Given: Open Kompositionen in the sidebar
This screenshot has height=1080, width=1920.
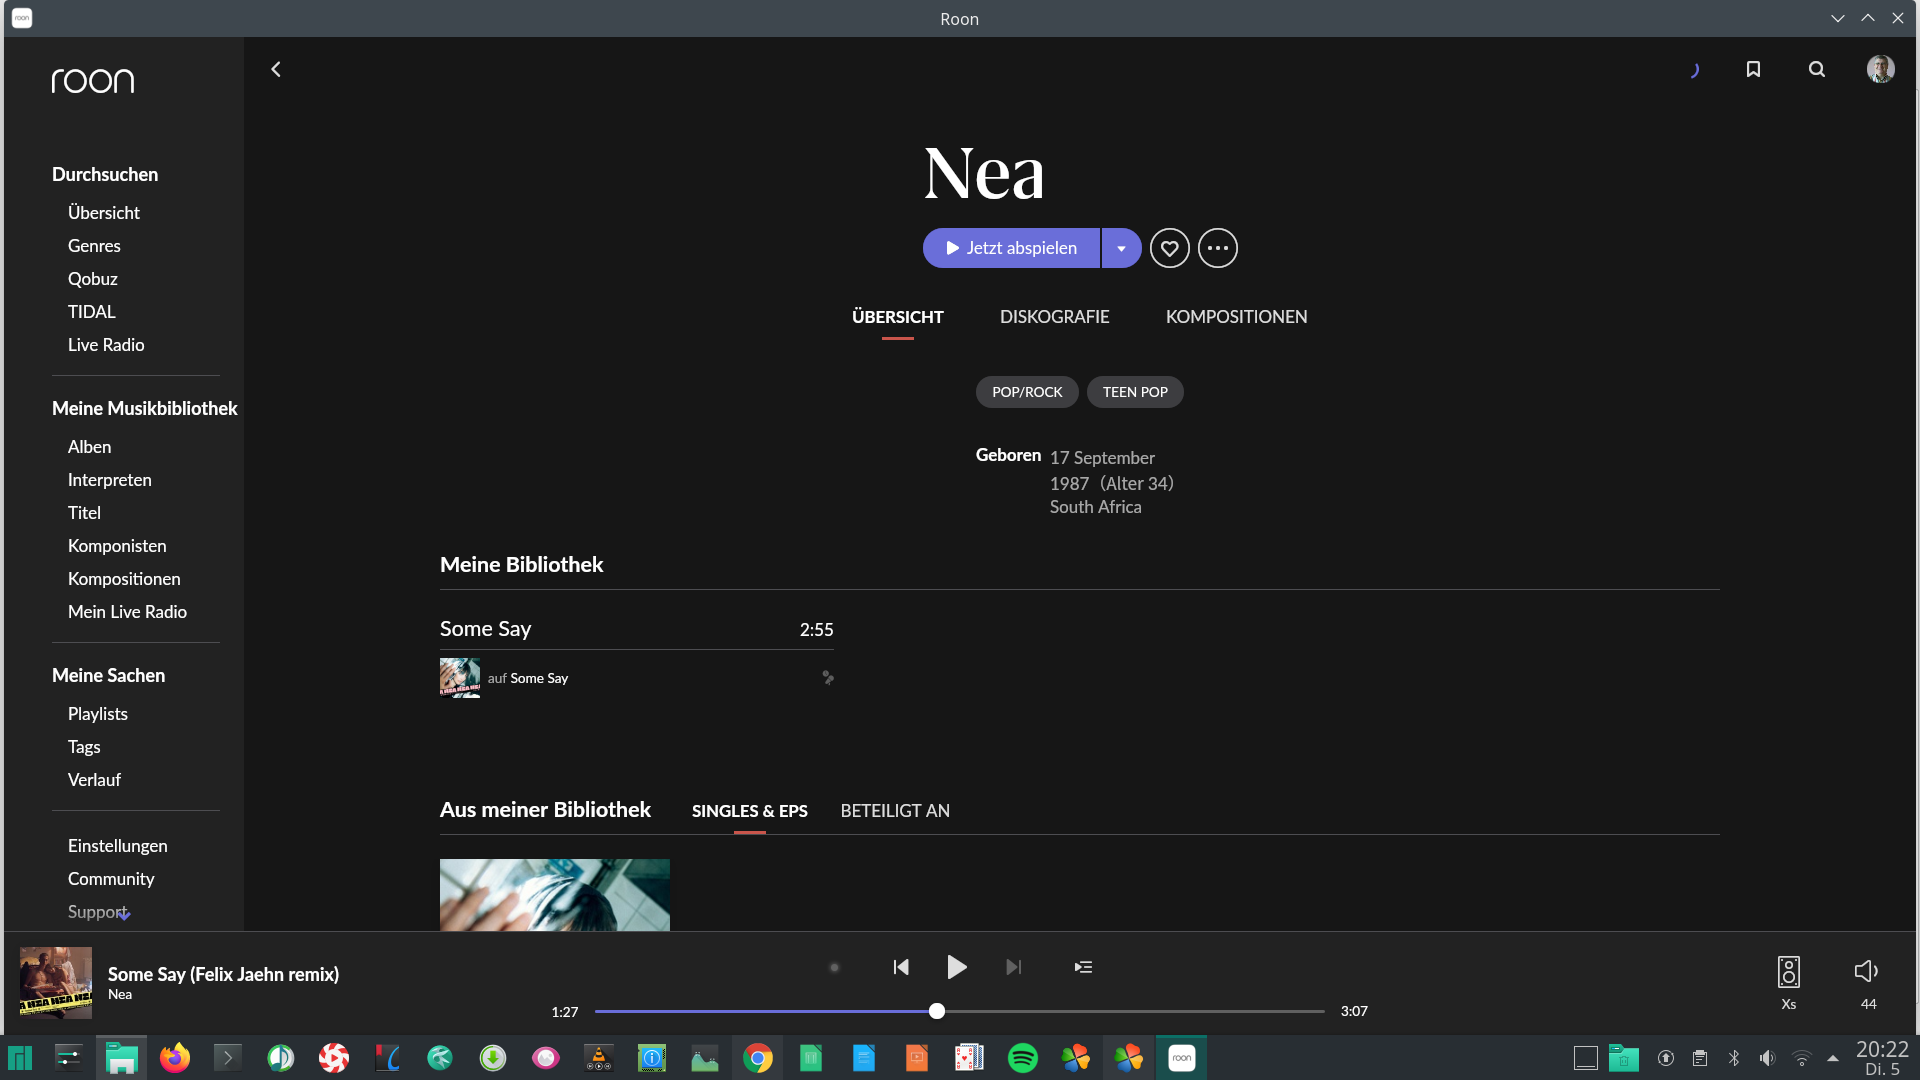Looking at the screenshot, I should tap(124, 579).
